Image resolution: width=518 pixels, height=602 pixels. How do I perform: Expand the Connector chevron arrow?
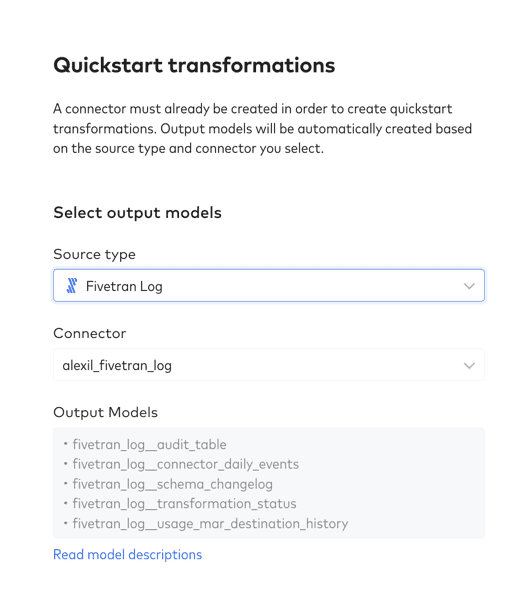[469, 366]
